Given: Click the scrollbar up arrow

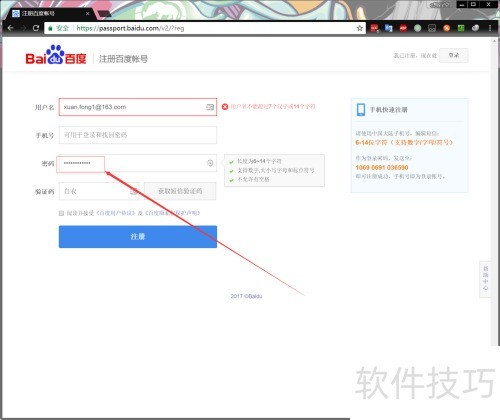Looking at the screenshot, I should pyautogui.click(x=494, y=41).
